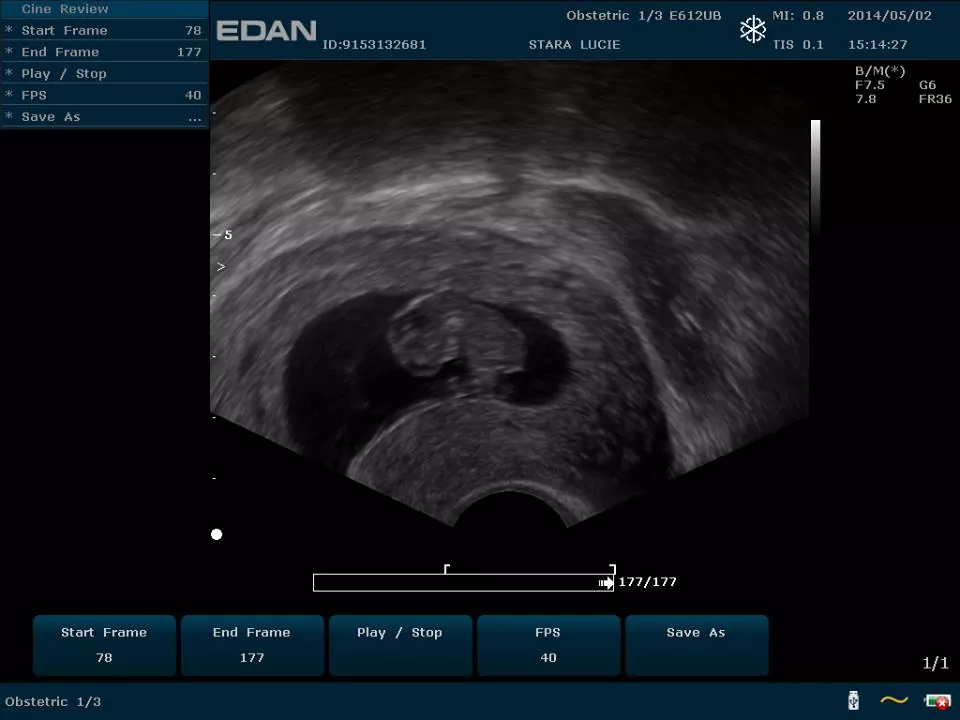Click the arrow at cine progress bar end
Screen dimensions: 960x720
coord(606,582)
